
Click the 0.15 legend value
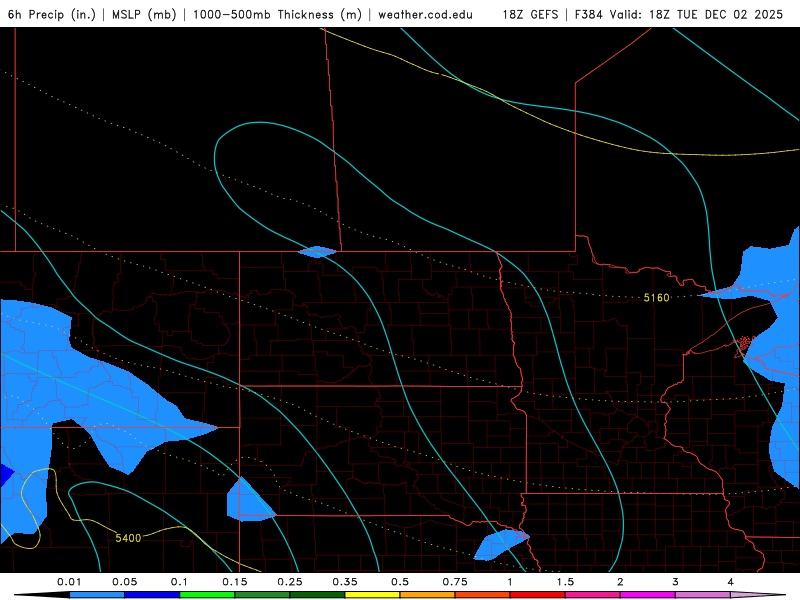(235, 582)
